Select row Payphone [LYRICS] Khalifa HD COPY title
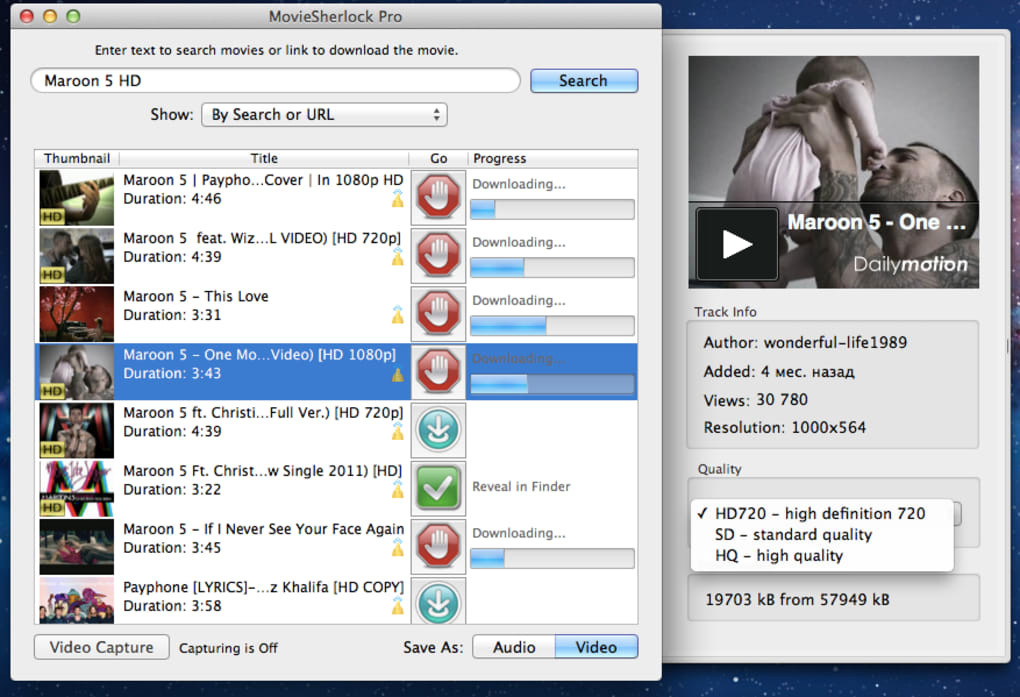The width and height of the screenshot is (1020, 697). [263, 587]
